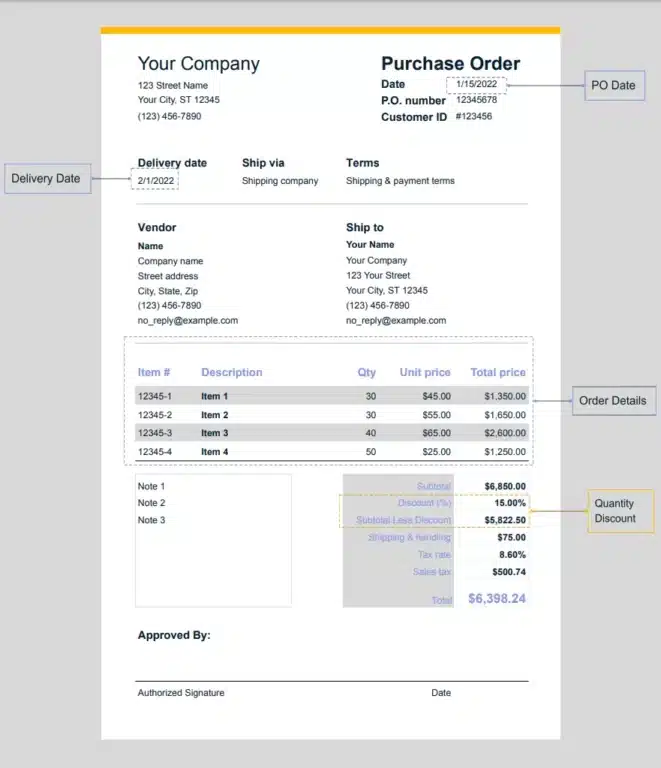This screenshot has height=768, width=661.
Task: Click the Order Details annotation box
Action: coord(613,401)
